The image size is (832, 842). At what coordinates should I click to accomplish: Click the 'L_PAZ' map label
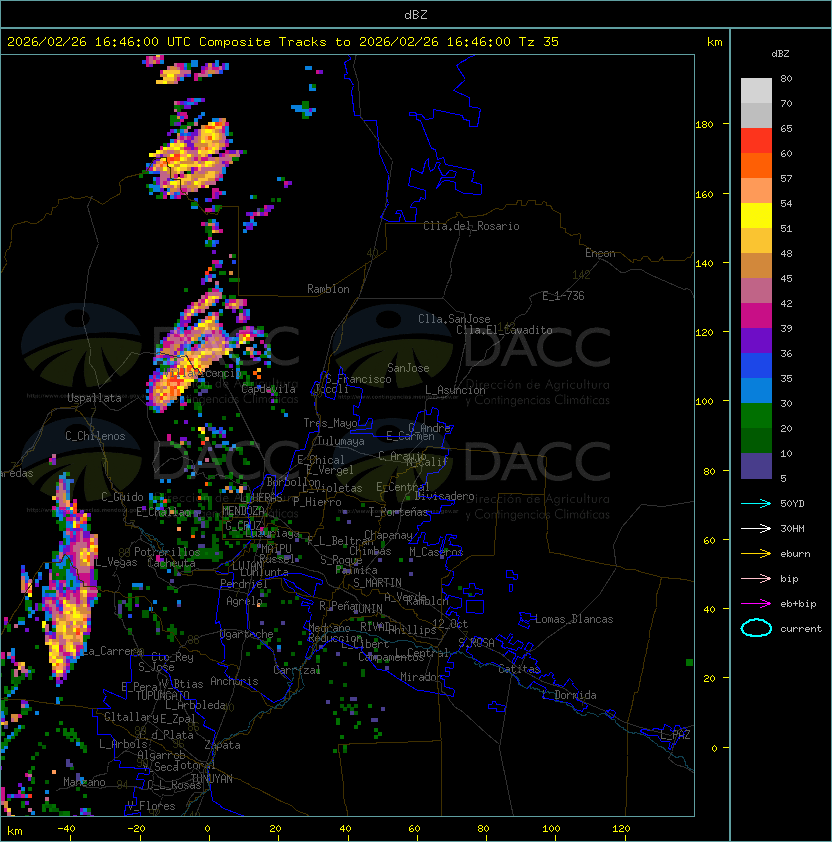675,735
